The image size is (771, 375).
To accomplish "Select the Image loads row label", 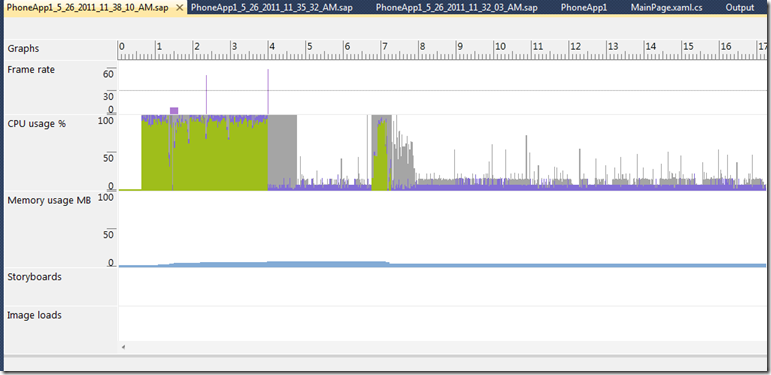I will tap(34, 315).
